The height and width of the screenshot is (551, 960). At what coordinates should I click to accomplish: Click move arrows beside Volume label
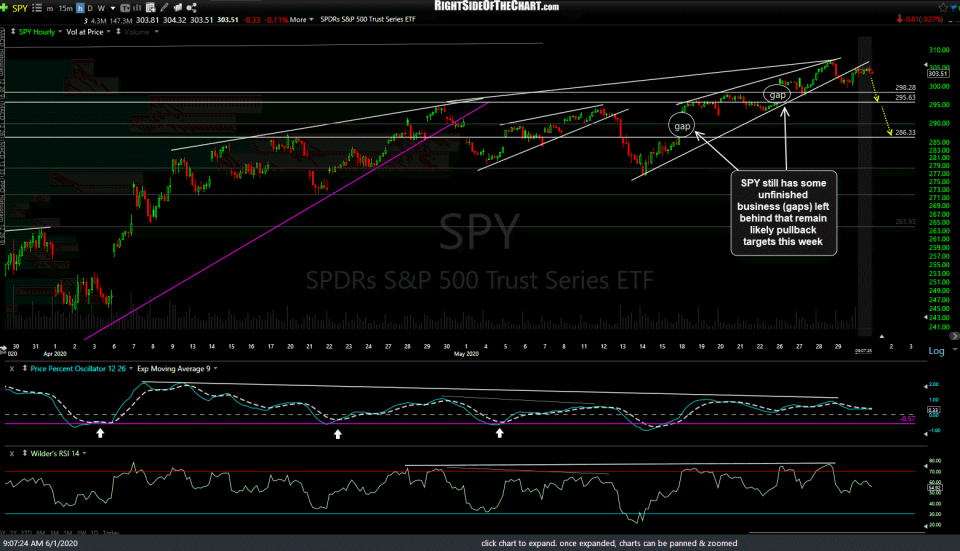(118, 31)
